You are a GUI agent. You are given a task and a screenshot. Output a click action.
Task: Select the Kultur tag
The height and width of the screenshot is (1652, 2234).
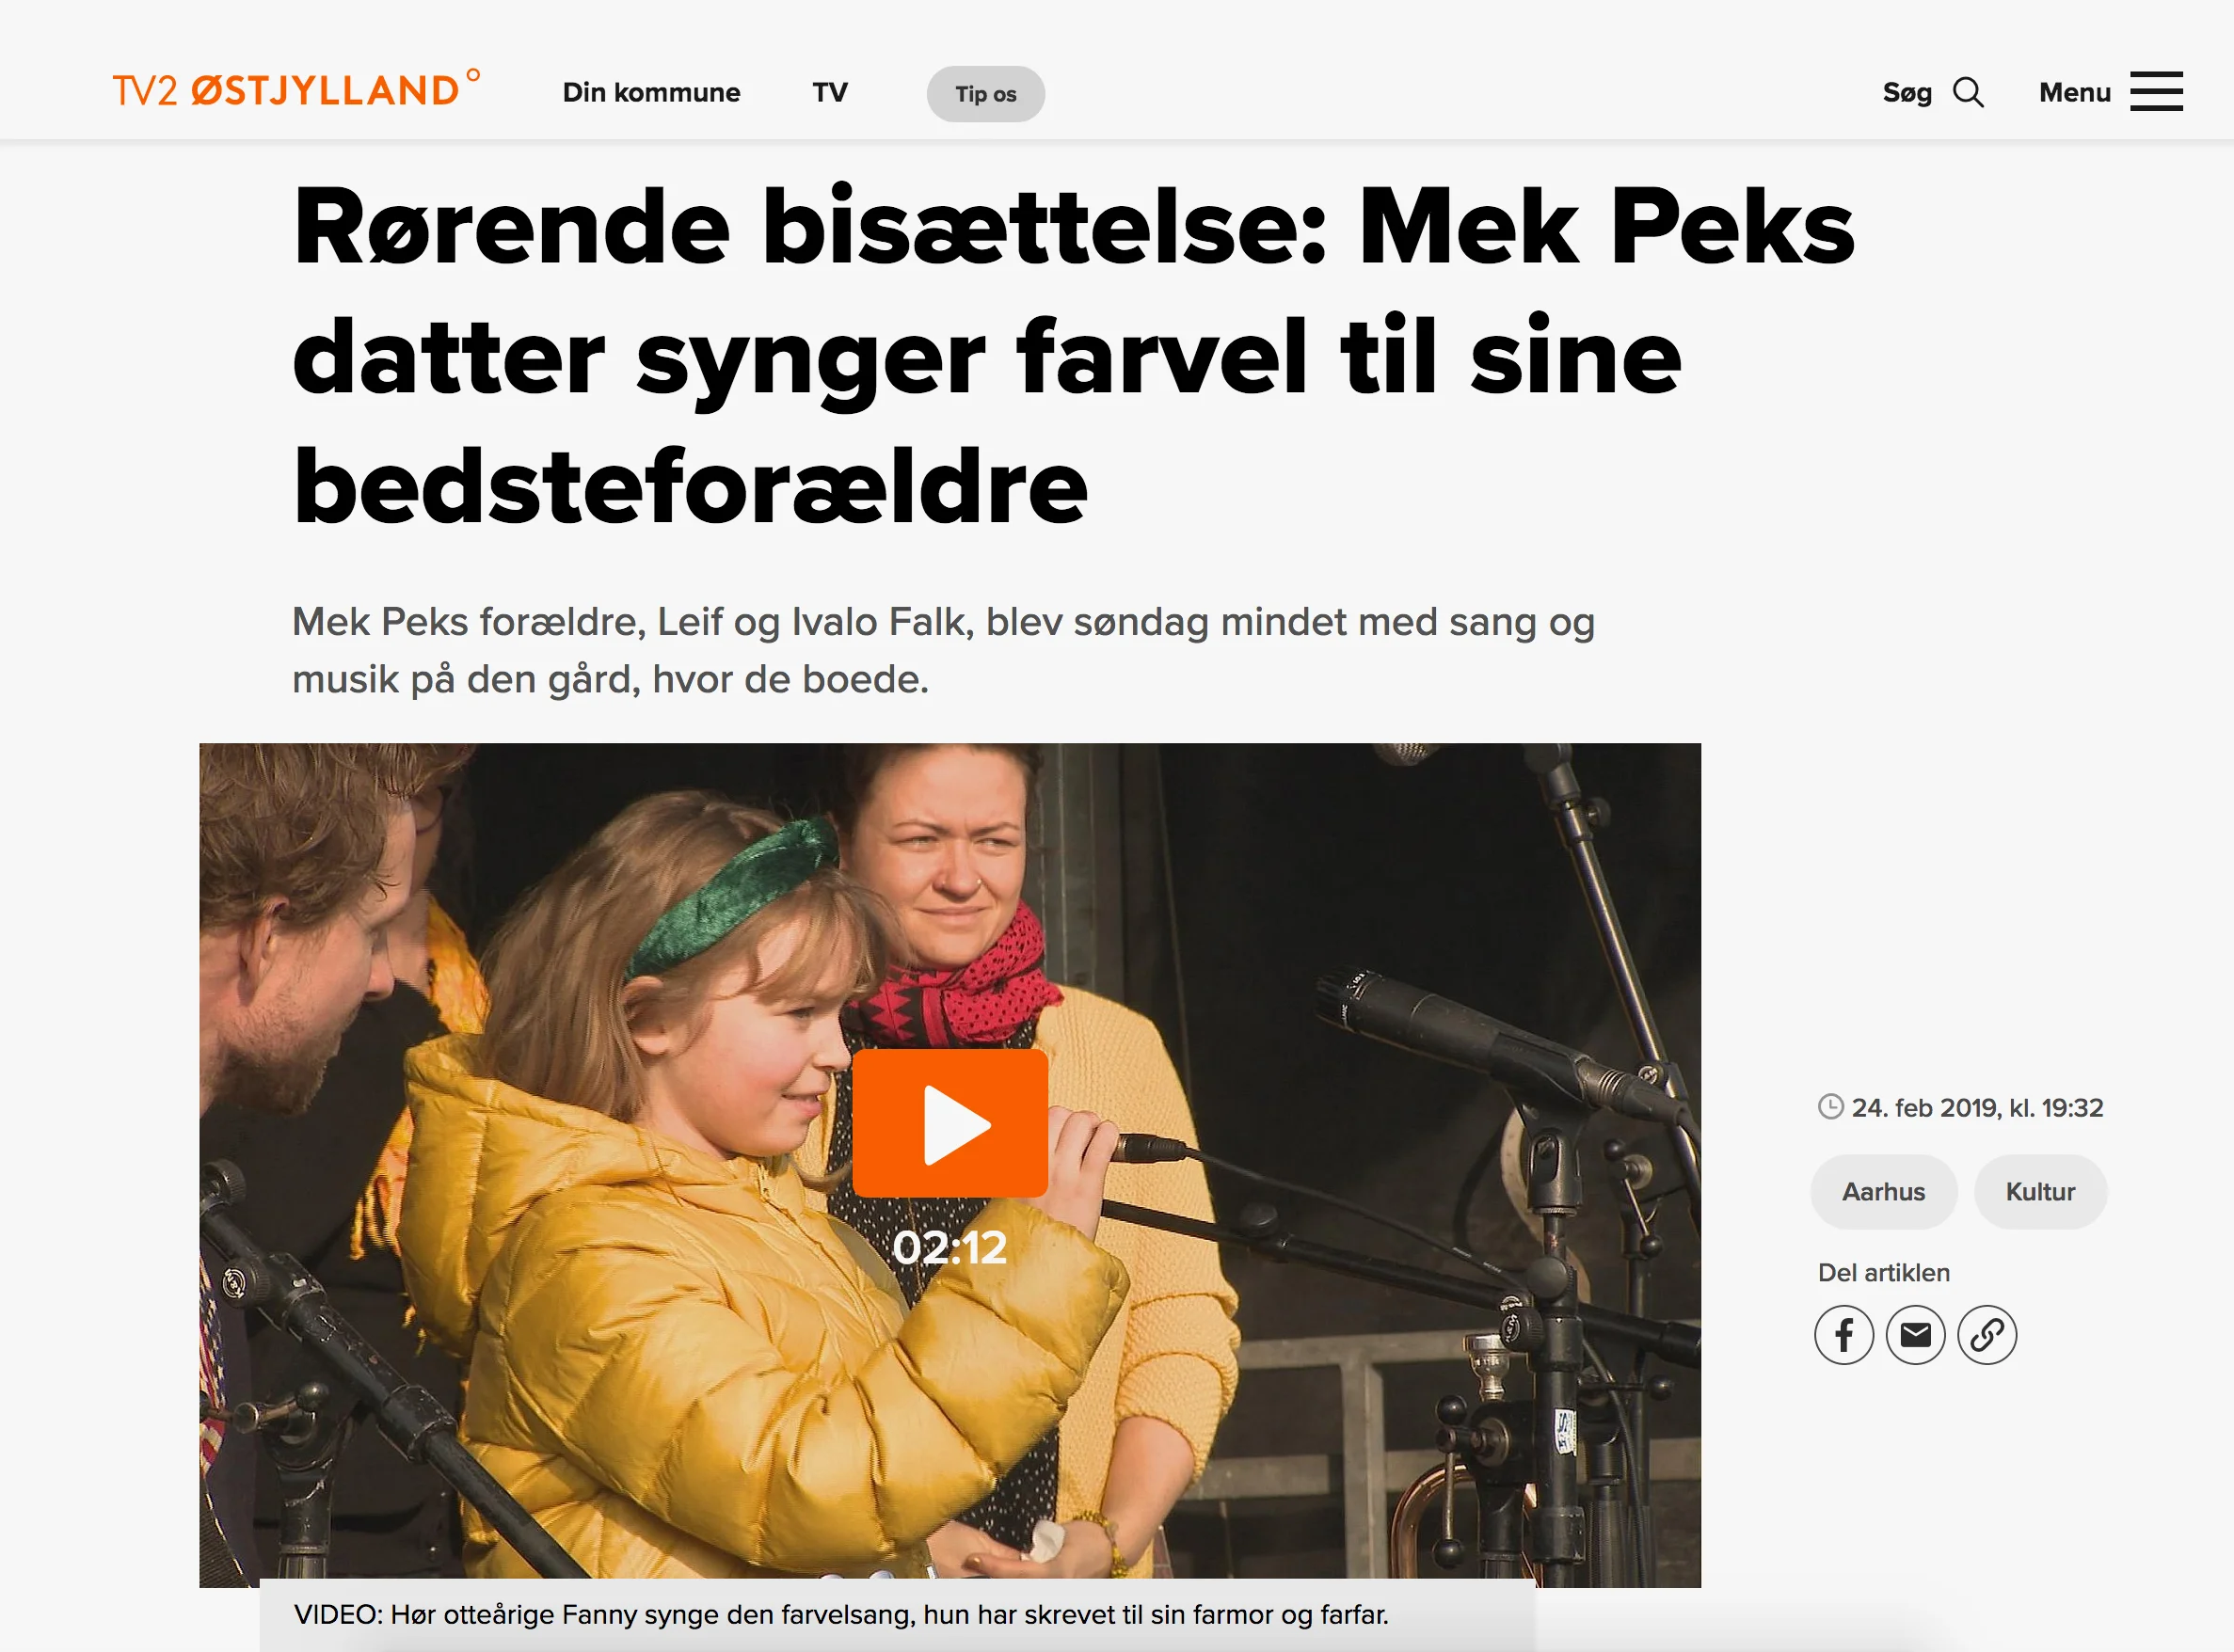pyautogui.click(x=2041, y=1192)
